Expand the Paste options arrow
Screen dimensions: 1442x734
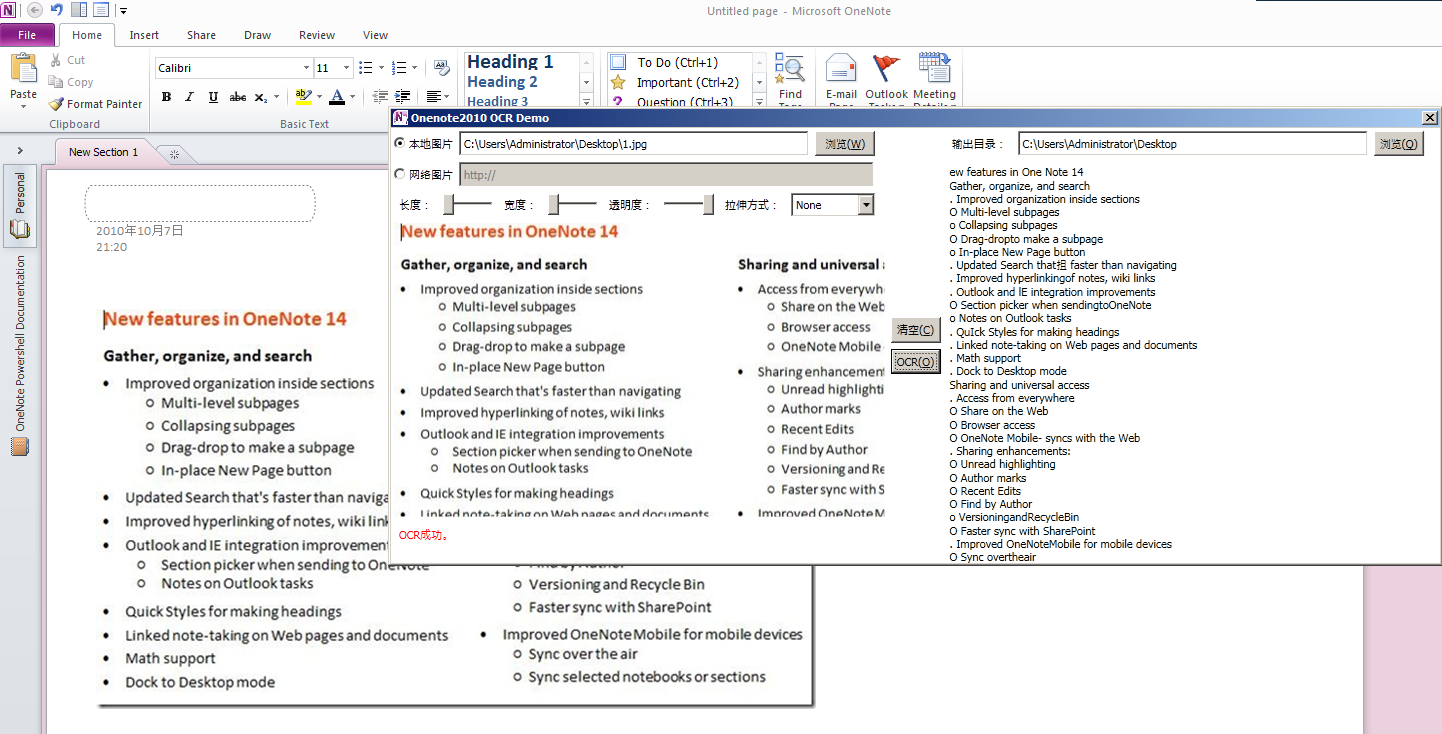point(23,107)
